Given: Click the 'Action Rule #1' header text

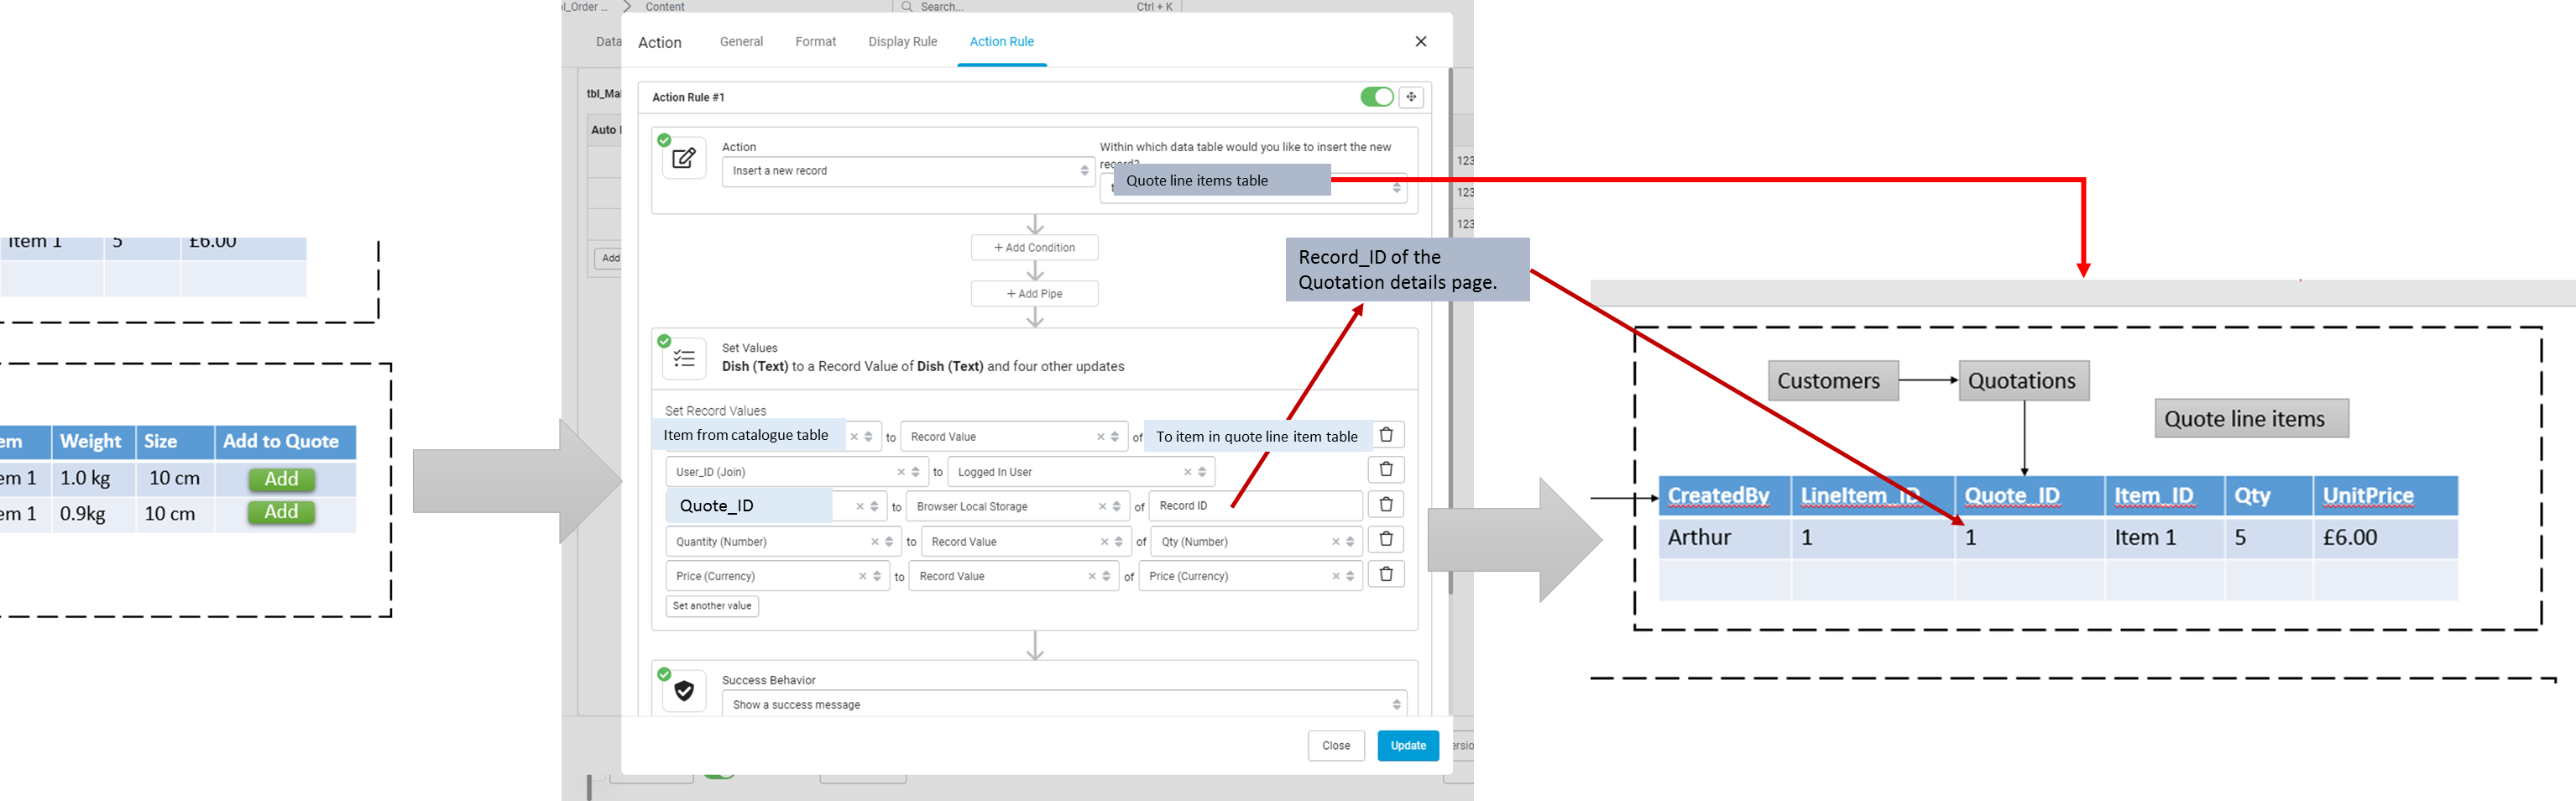Looking at the screenshot, I should point(688,97).
